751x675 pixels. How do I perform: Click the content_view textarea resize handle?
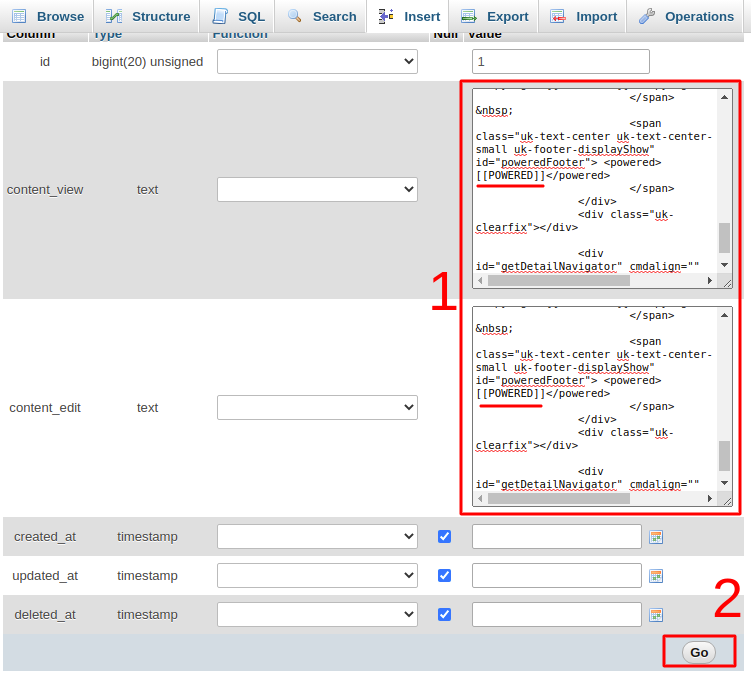(727, 283)
